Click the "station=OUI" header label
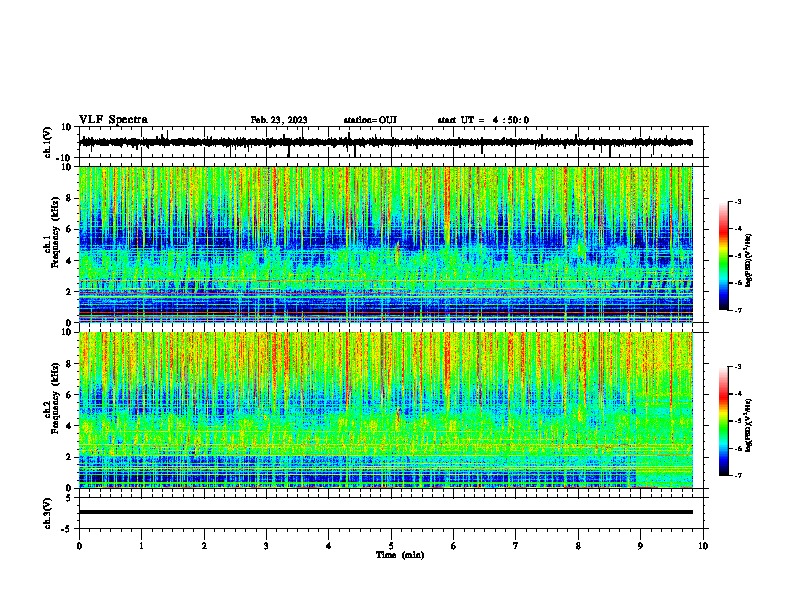The height and width of the screenshot is (612, 792). click(370, 120)
